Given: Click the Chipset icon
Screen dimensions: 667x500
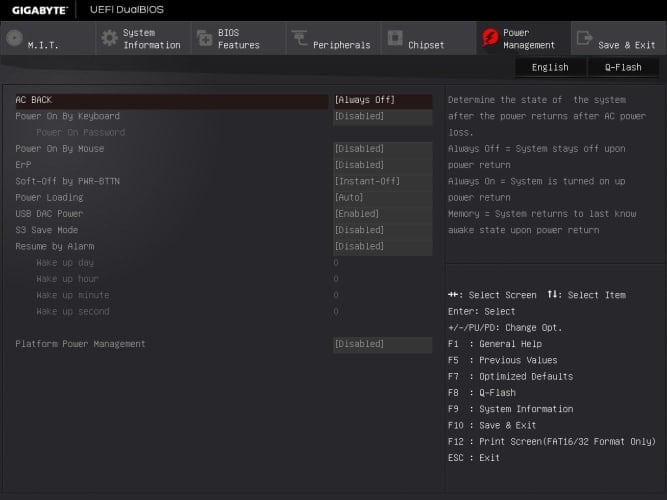Looking at the screenshot, I should pyautogui.click(x=393, y=38).
